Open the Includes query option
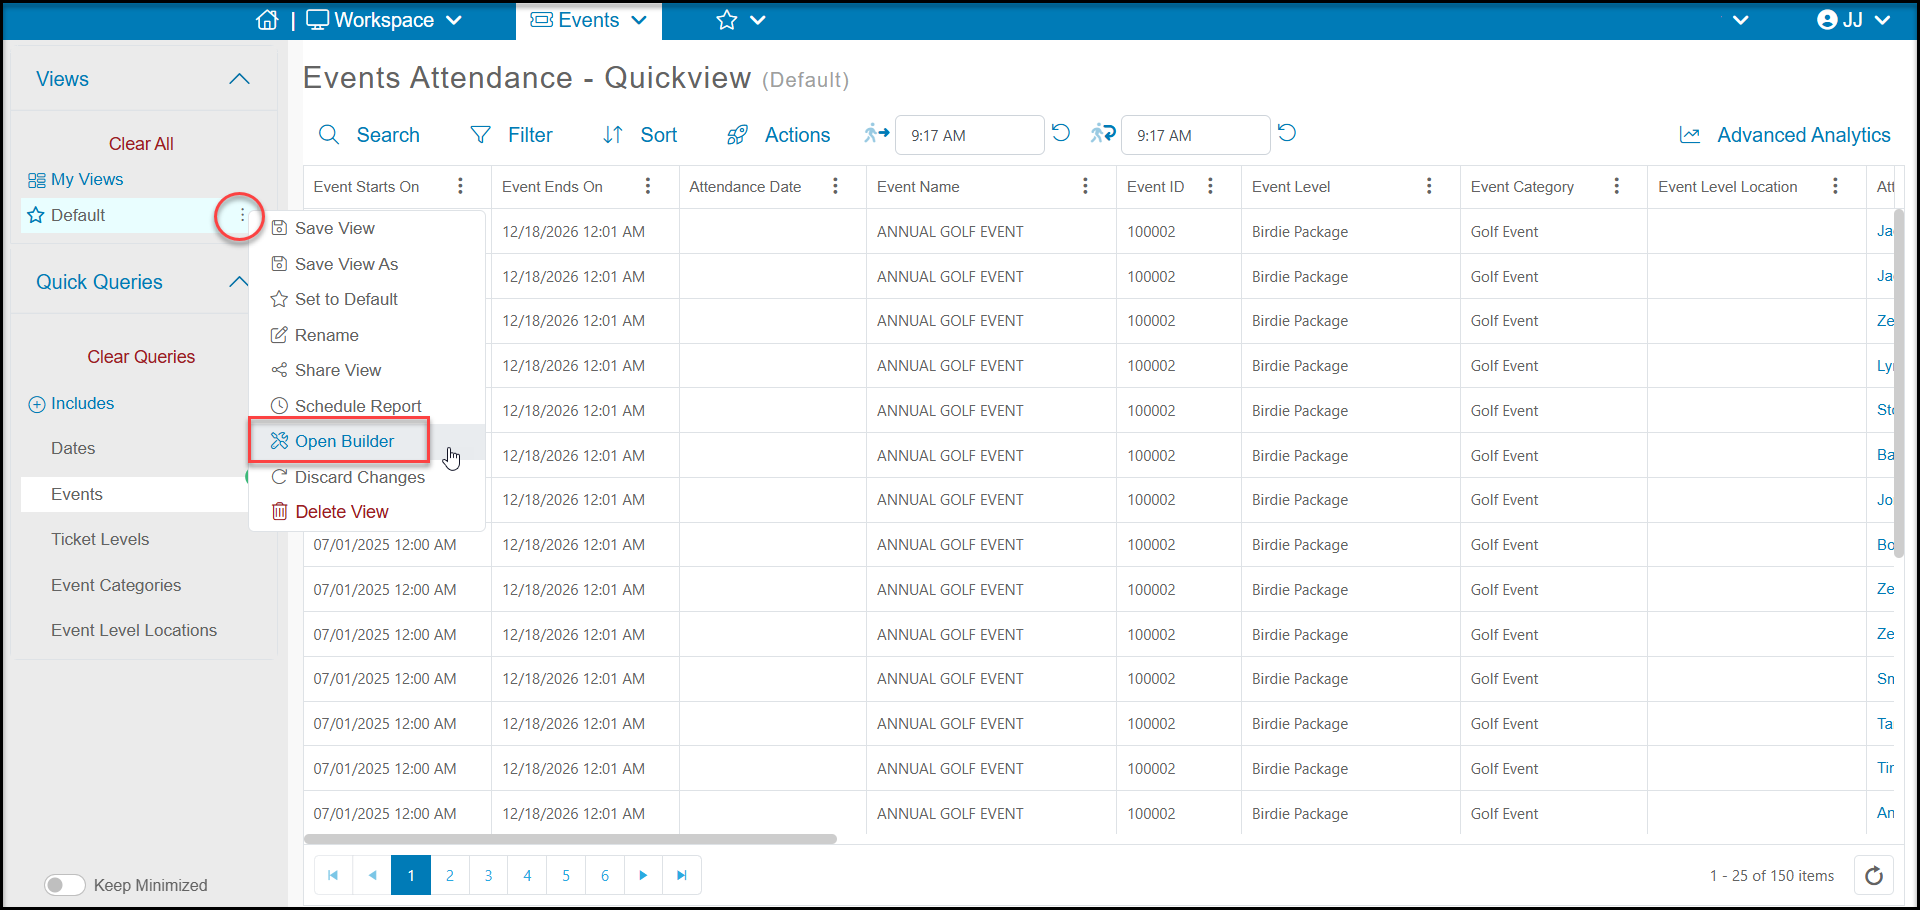 pyautogui.click(x=71, y=404)
